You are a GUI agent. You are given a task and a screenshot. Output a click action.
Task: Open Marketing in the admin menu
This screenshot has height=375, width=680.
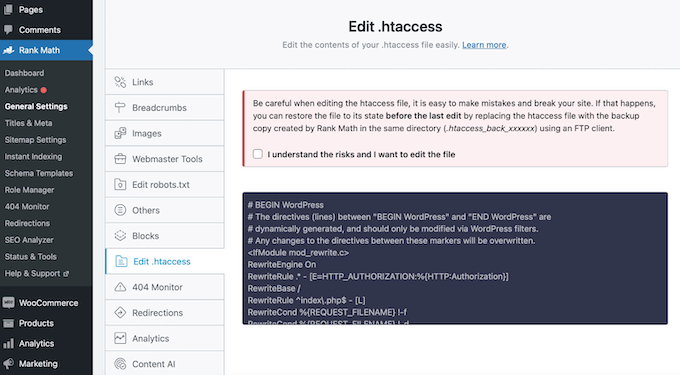pyautogui.click(x=46, y=363)
